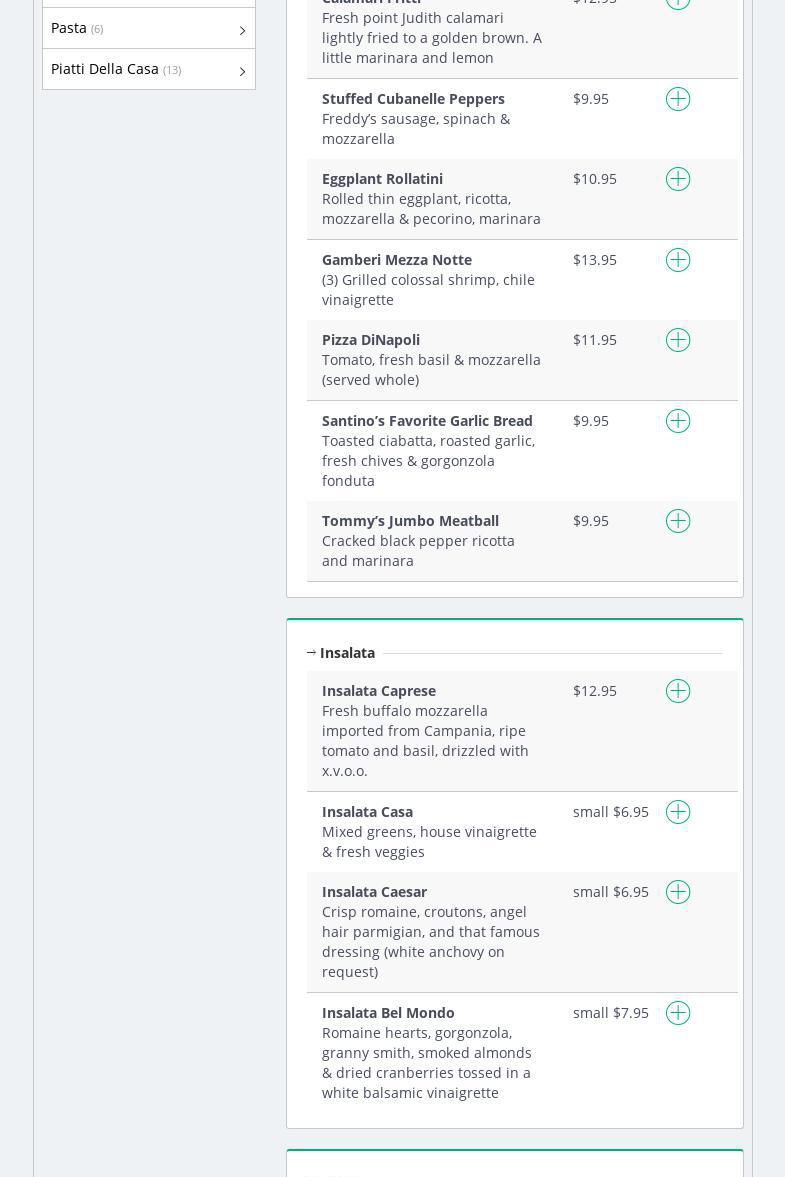Add Insalata Caesar to cart
785x1177 pixels.
678,892
